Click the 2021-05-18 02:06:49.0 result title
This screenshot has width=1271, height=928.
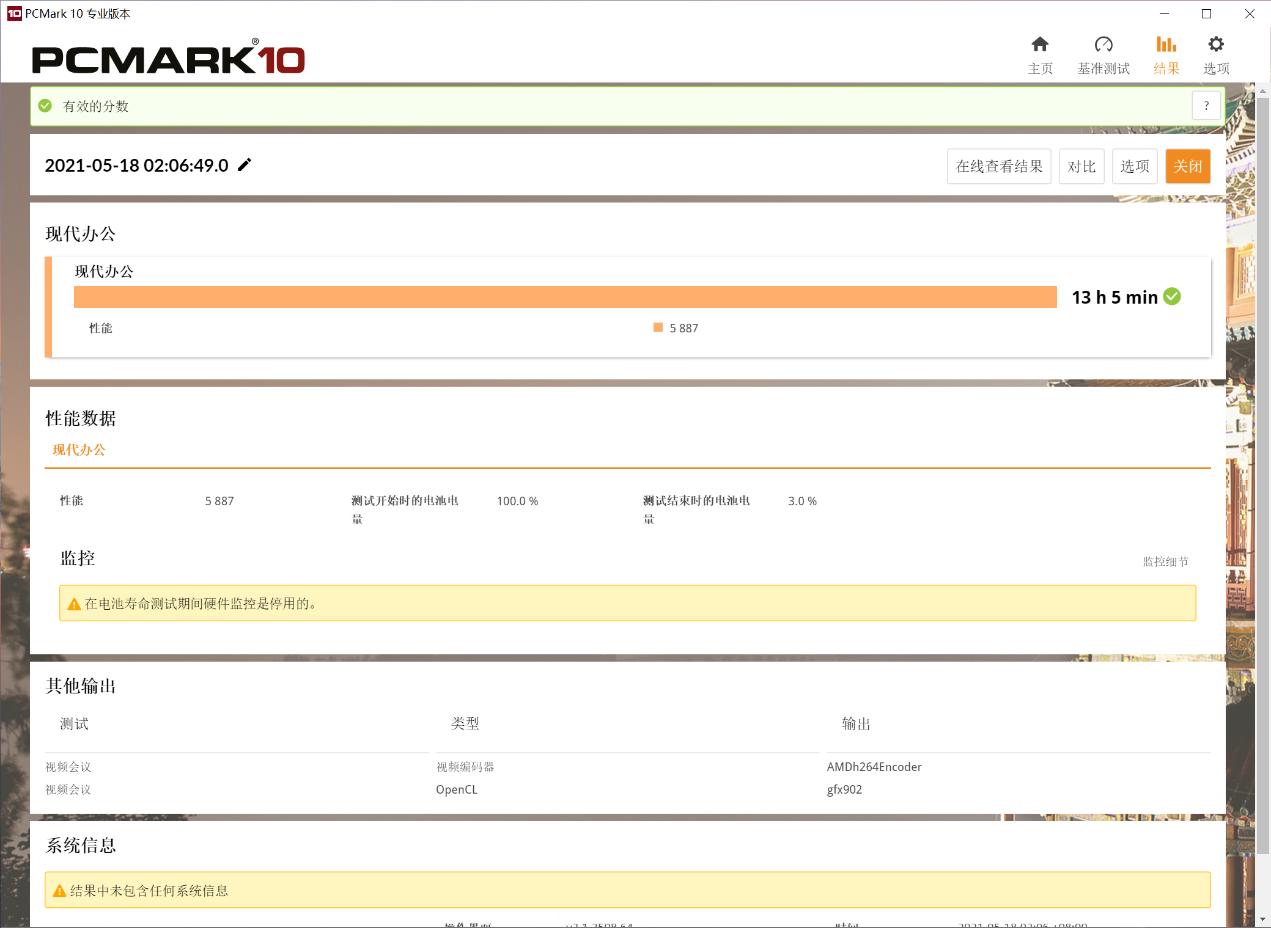pyautogui.click(x=137, y=166)
